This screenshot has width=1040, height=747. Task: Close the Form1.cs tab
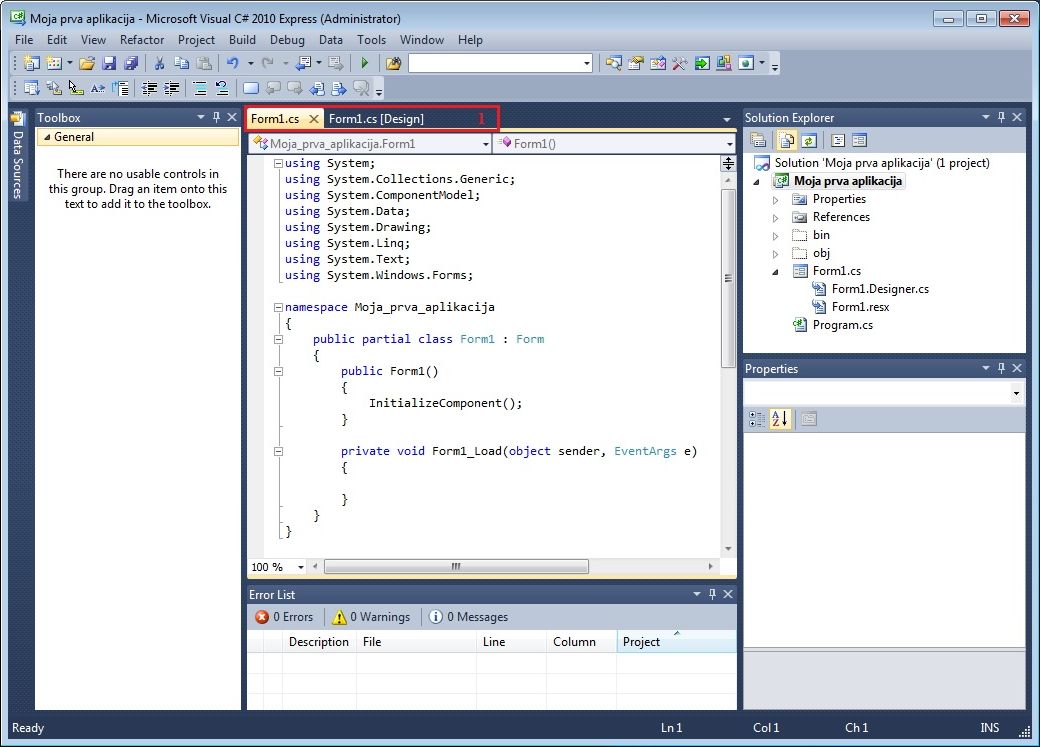[x=314, y=119]
